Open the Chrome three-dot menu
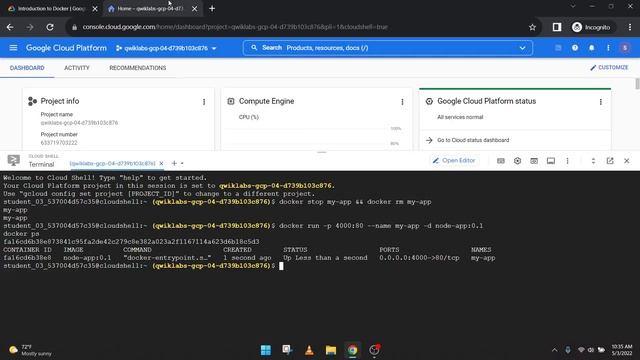Image resolution: width=640 pixels, height=360 pixels. (630, 27)
